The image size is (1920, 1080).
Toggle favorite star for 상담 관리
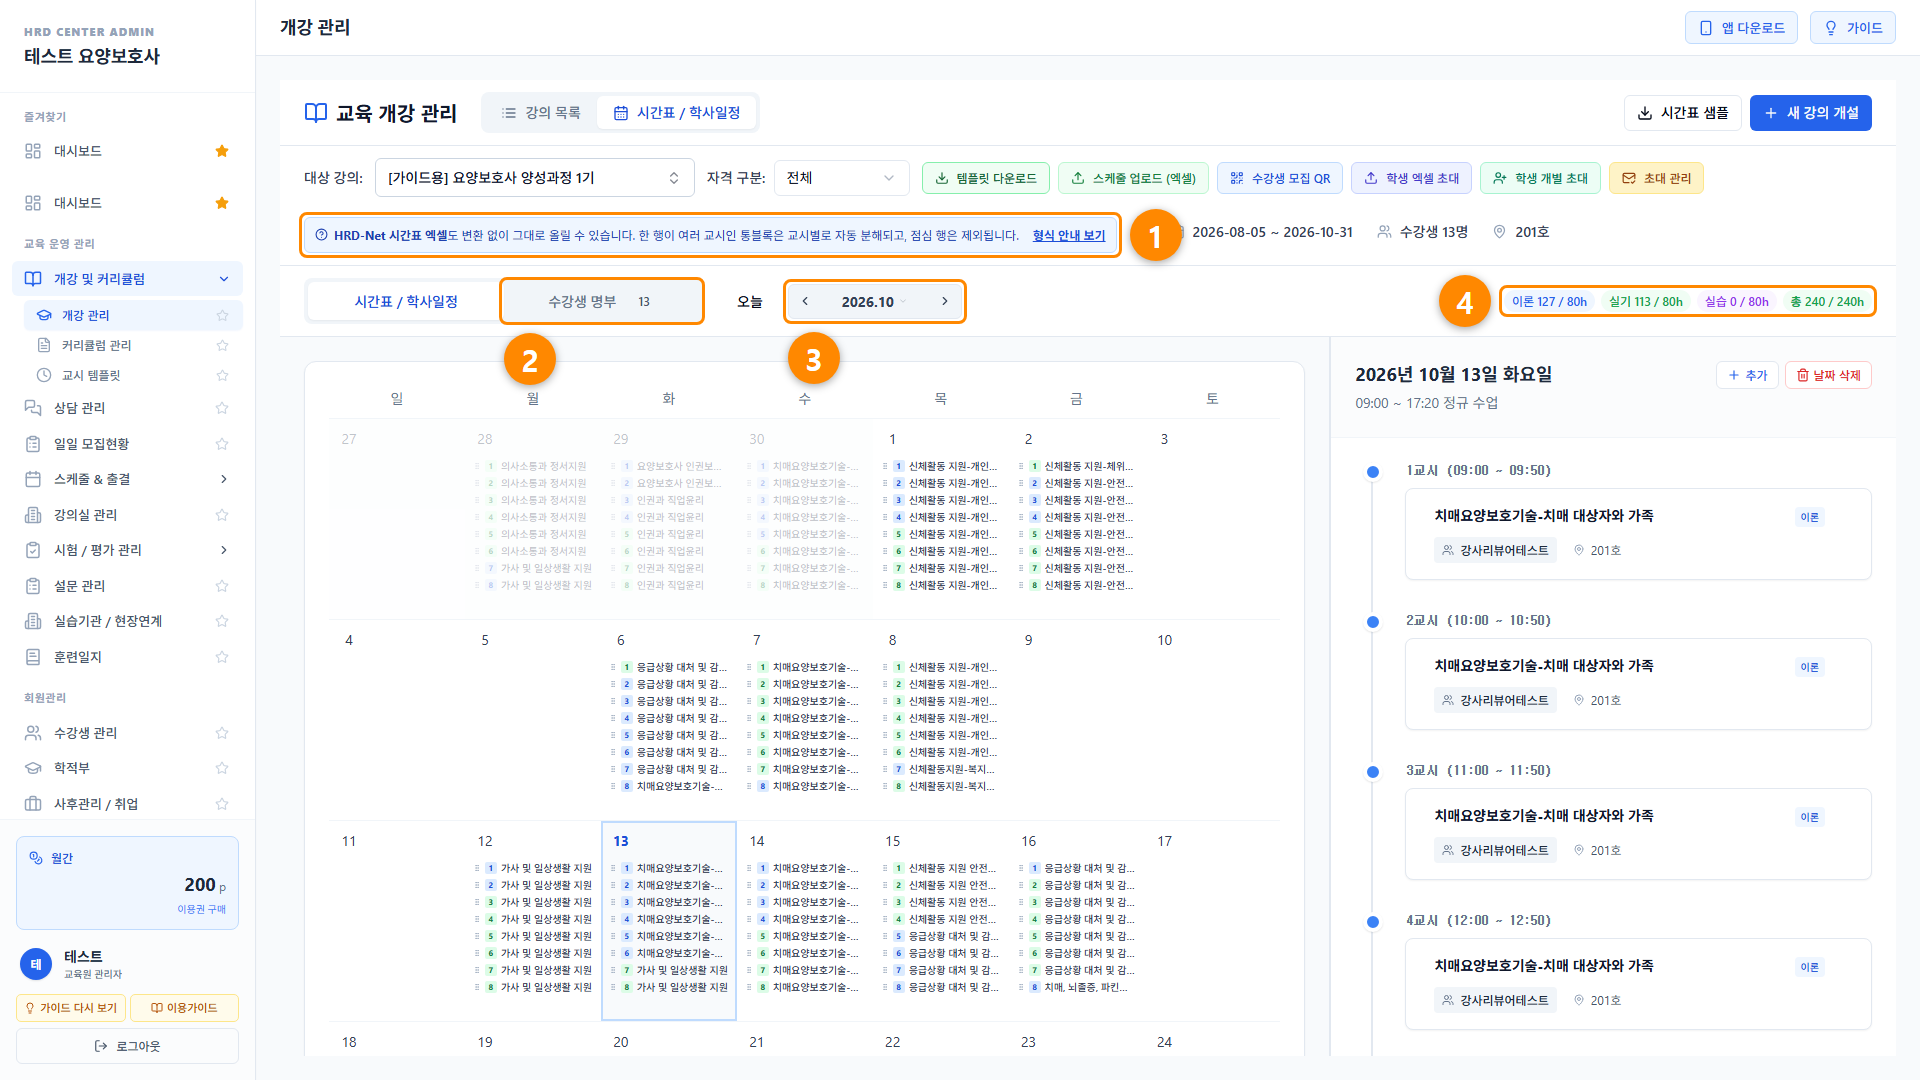[x=222, y=408]
